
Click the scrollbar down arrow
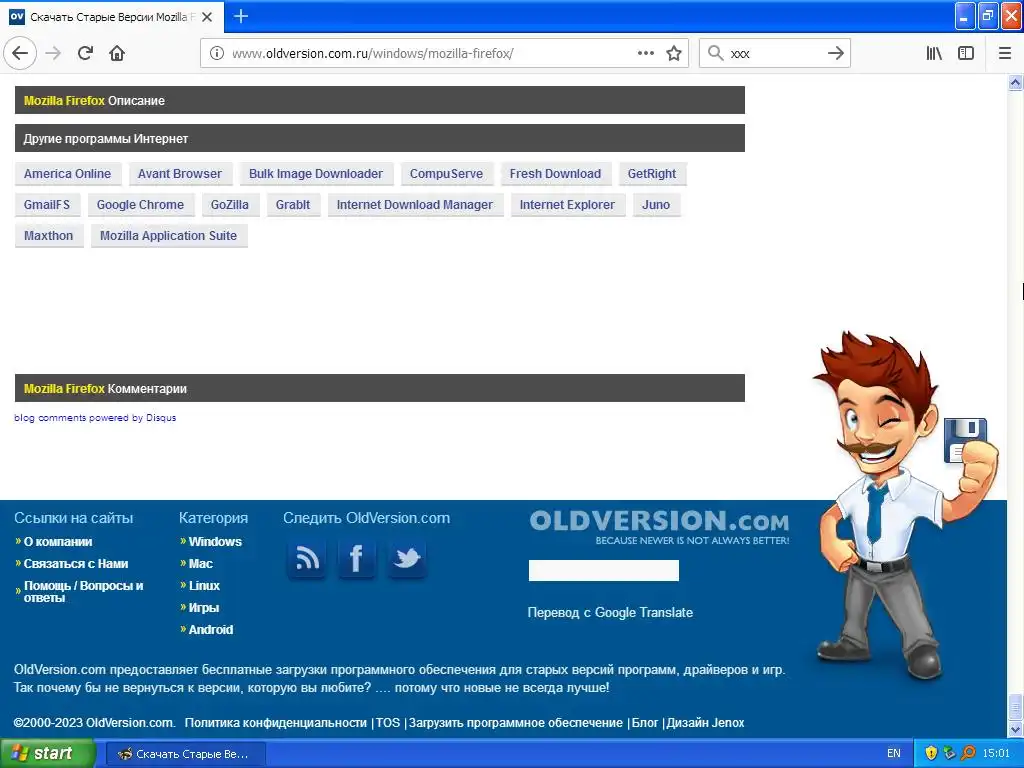[x=1015, y=729]
